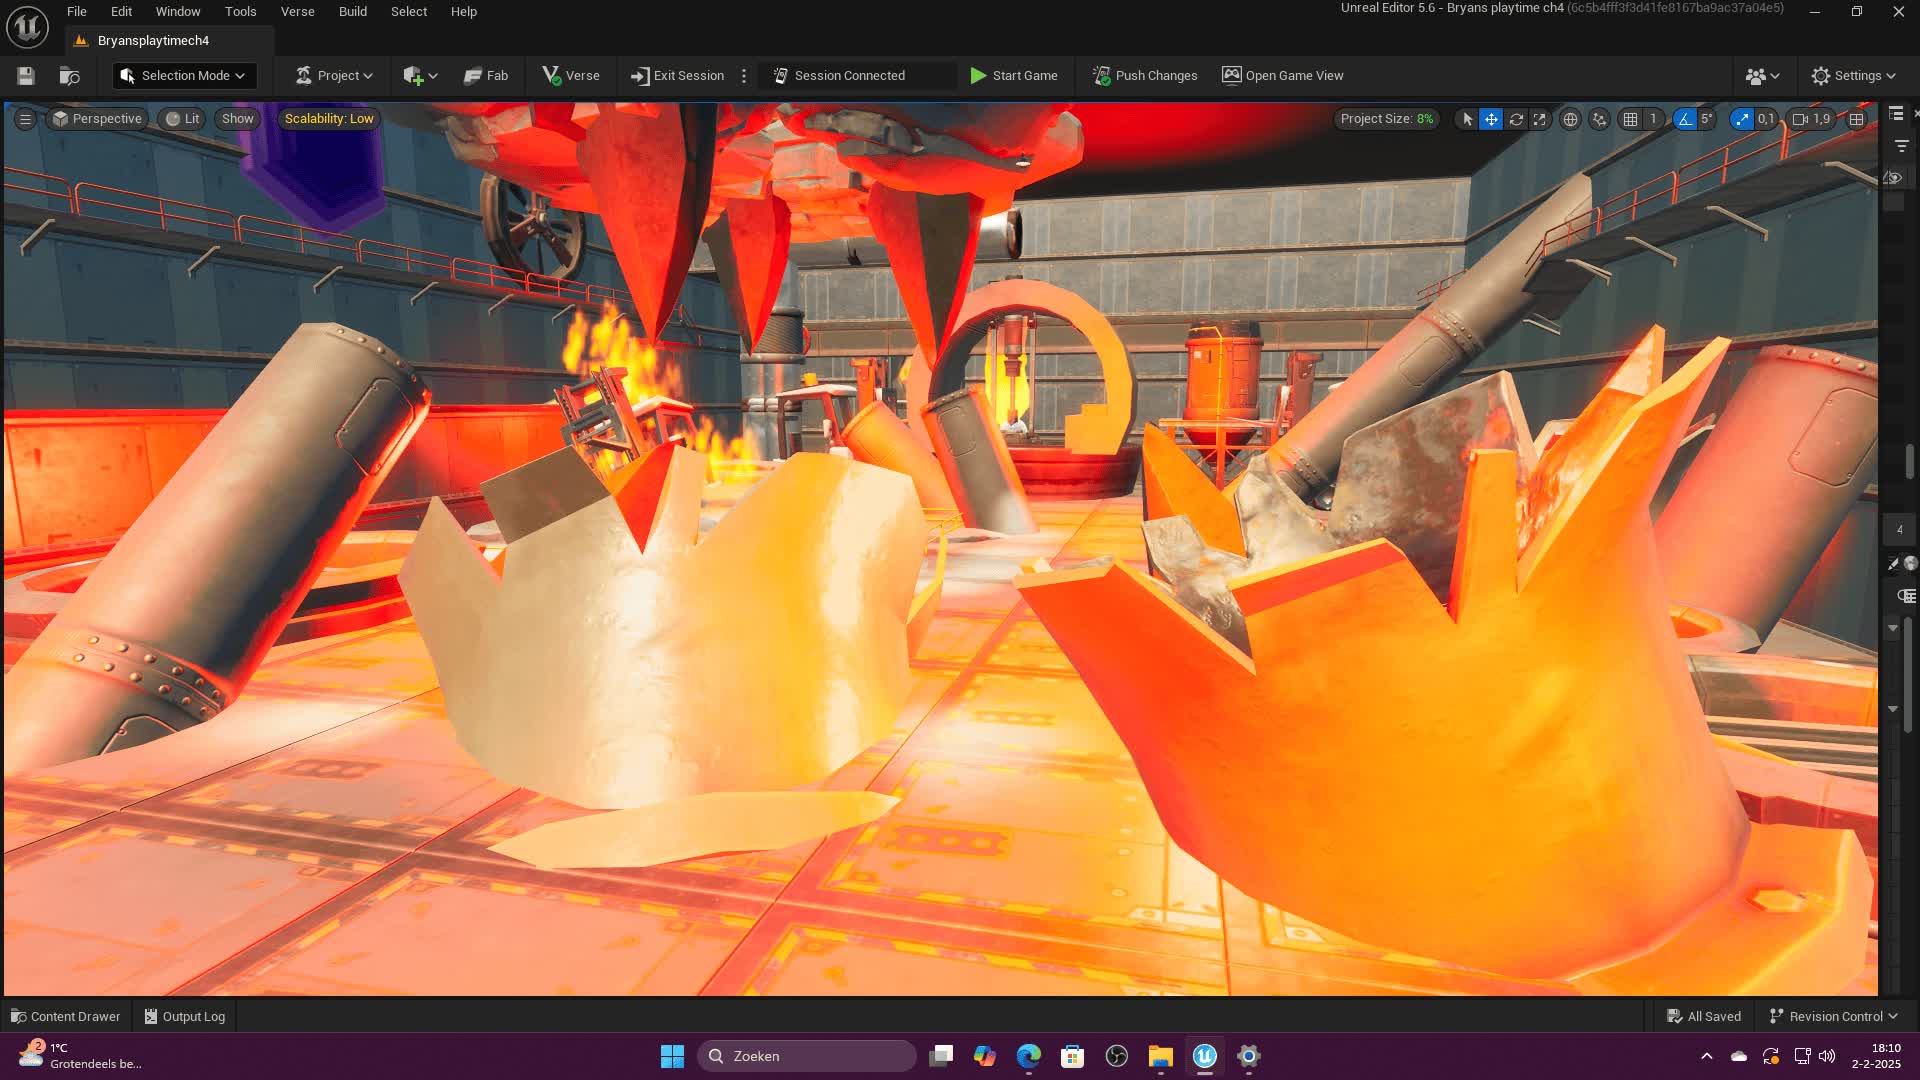The height and width of the screenshot is (1080, 1920).
Task: Adjust camera speed value 1,9
Action: coord(1812,119)
